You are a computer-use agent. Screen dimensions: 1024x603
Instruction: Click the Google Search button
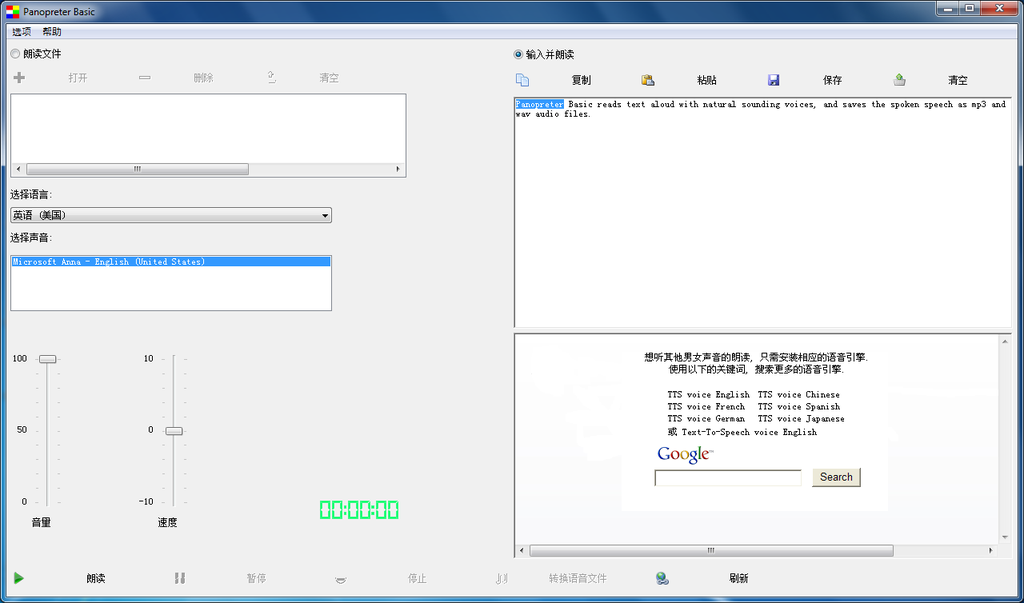[x=836, y=477]
